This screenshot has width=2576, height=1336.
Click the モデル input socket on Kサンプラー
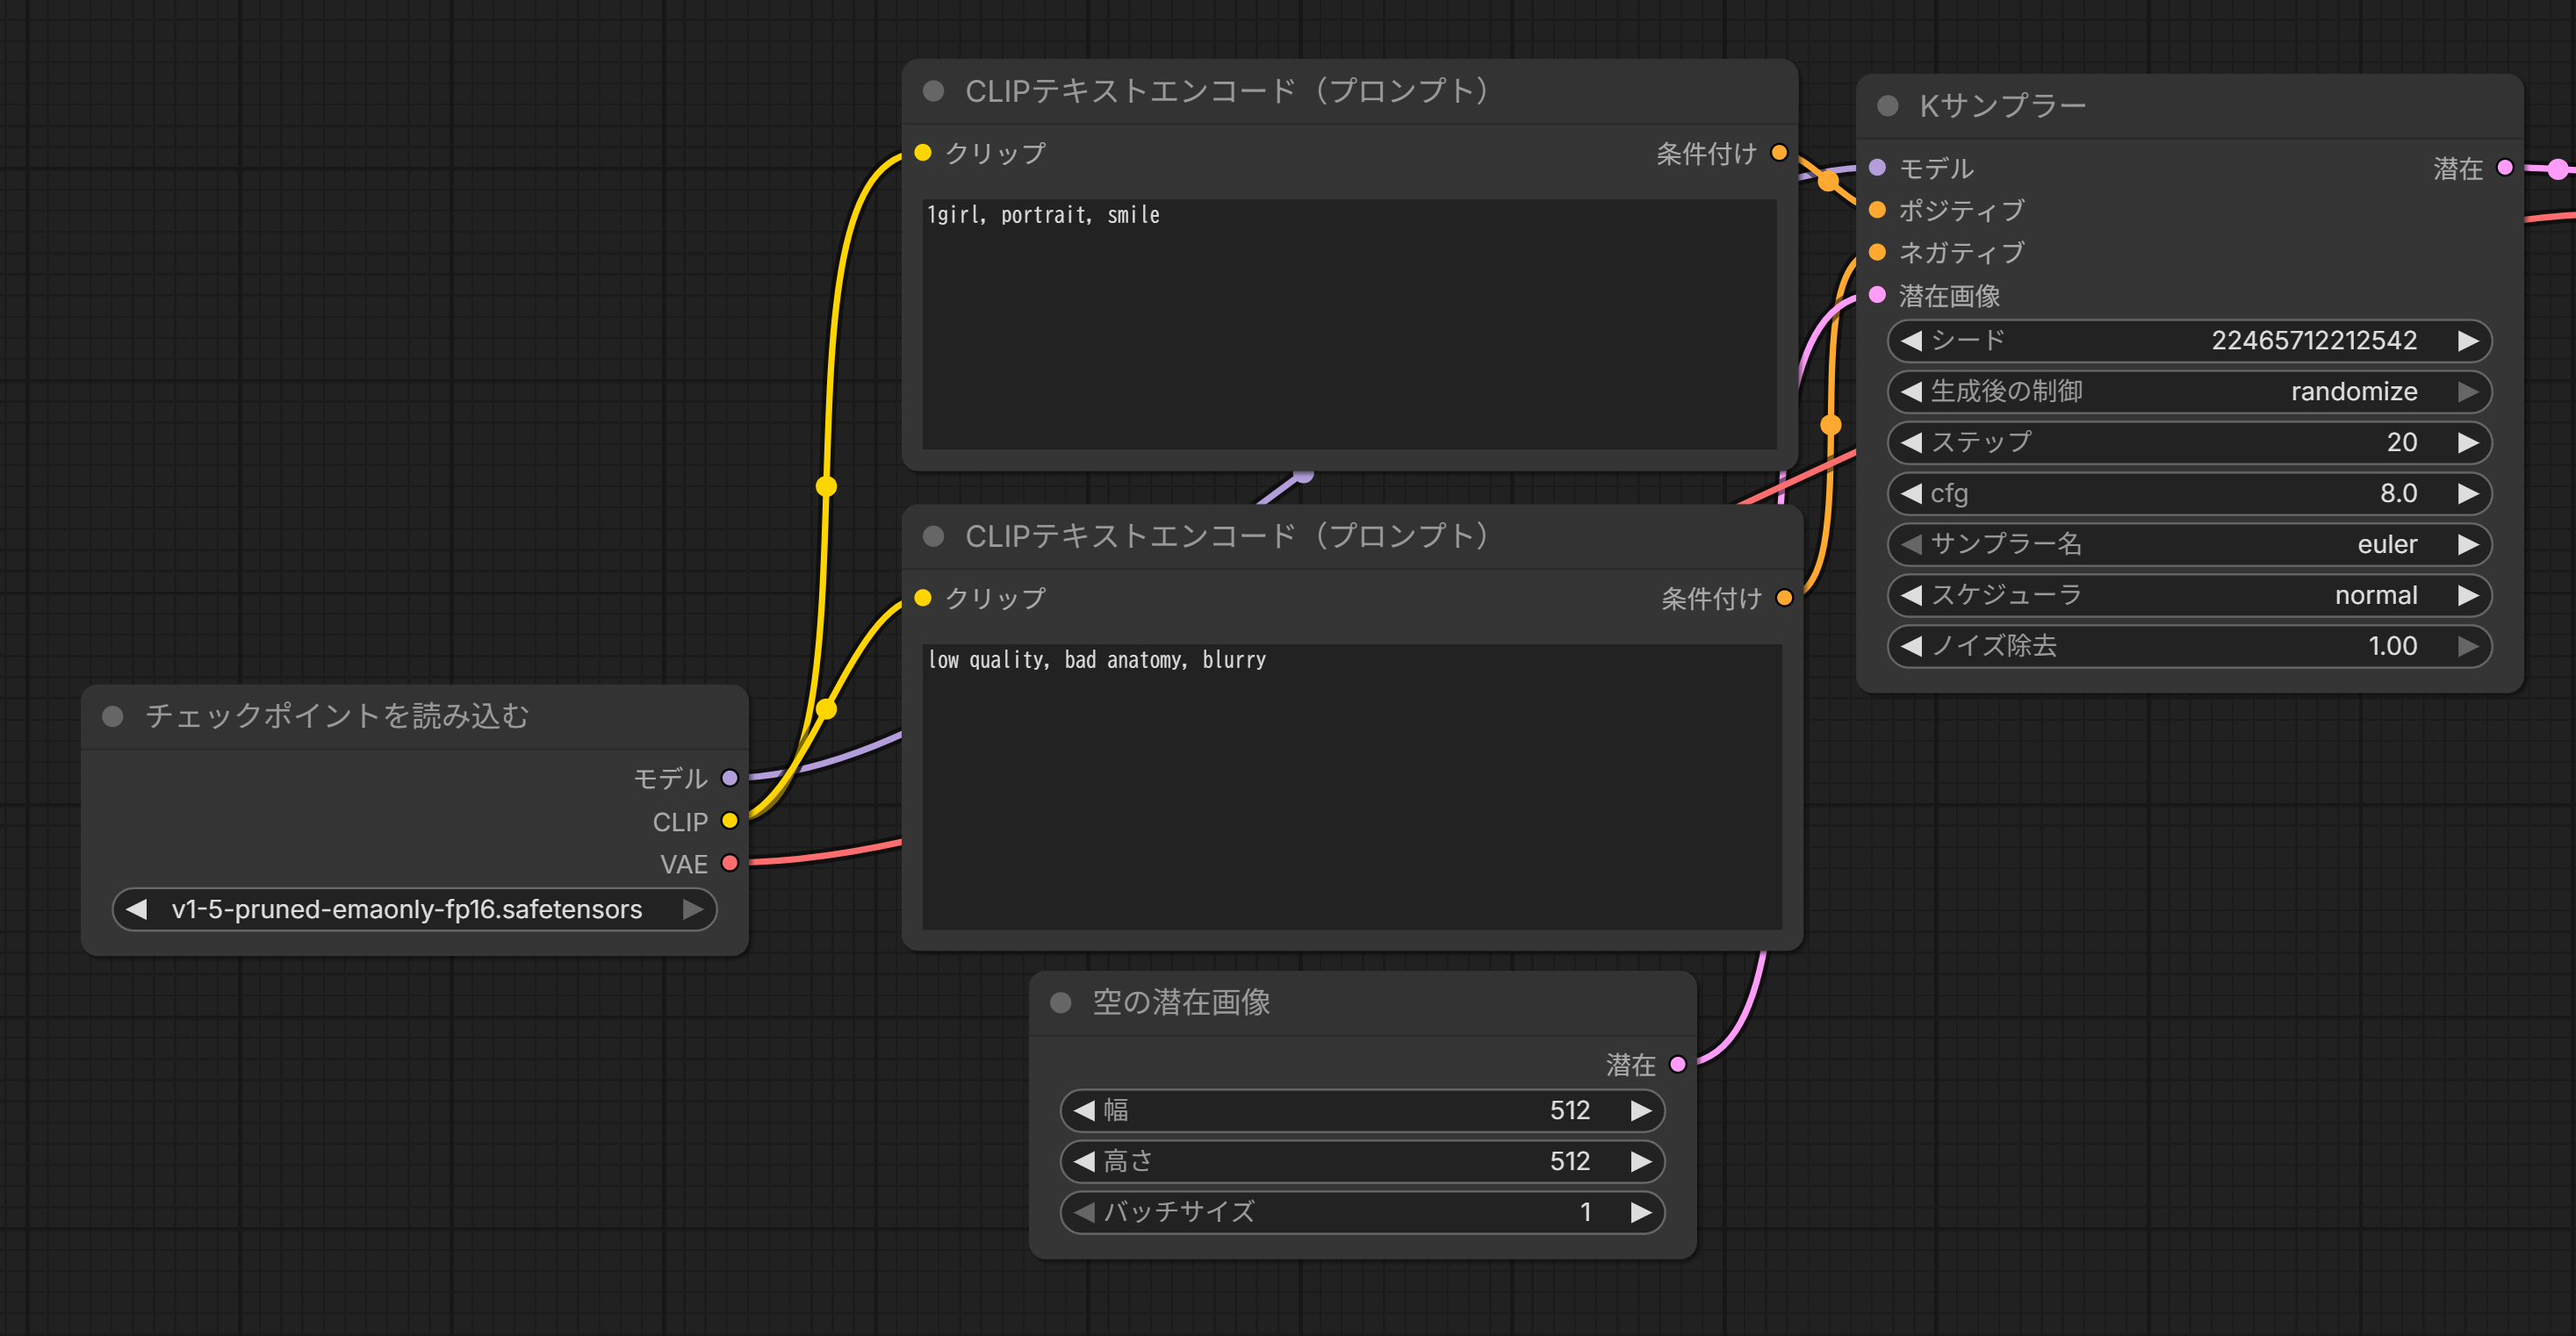click(x=1877, y=168)
